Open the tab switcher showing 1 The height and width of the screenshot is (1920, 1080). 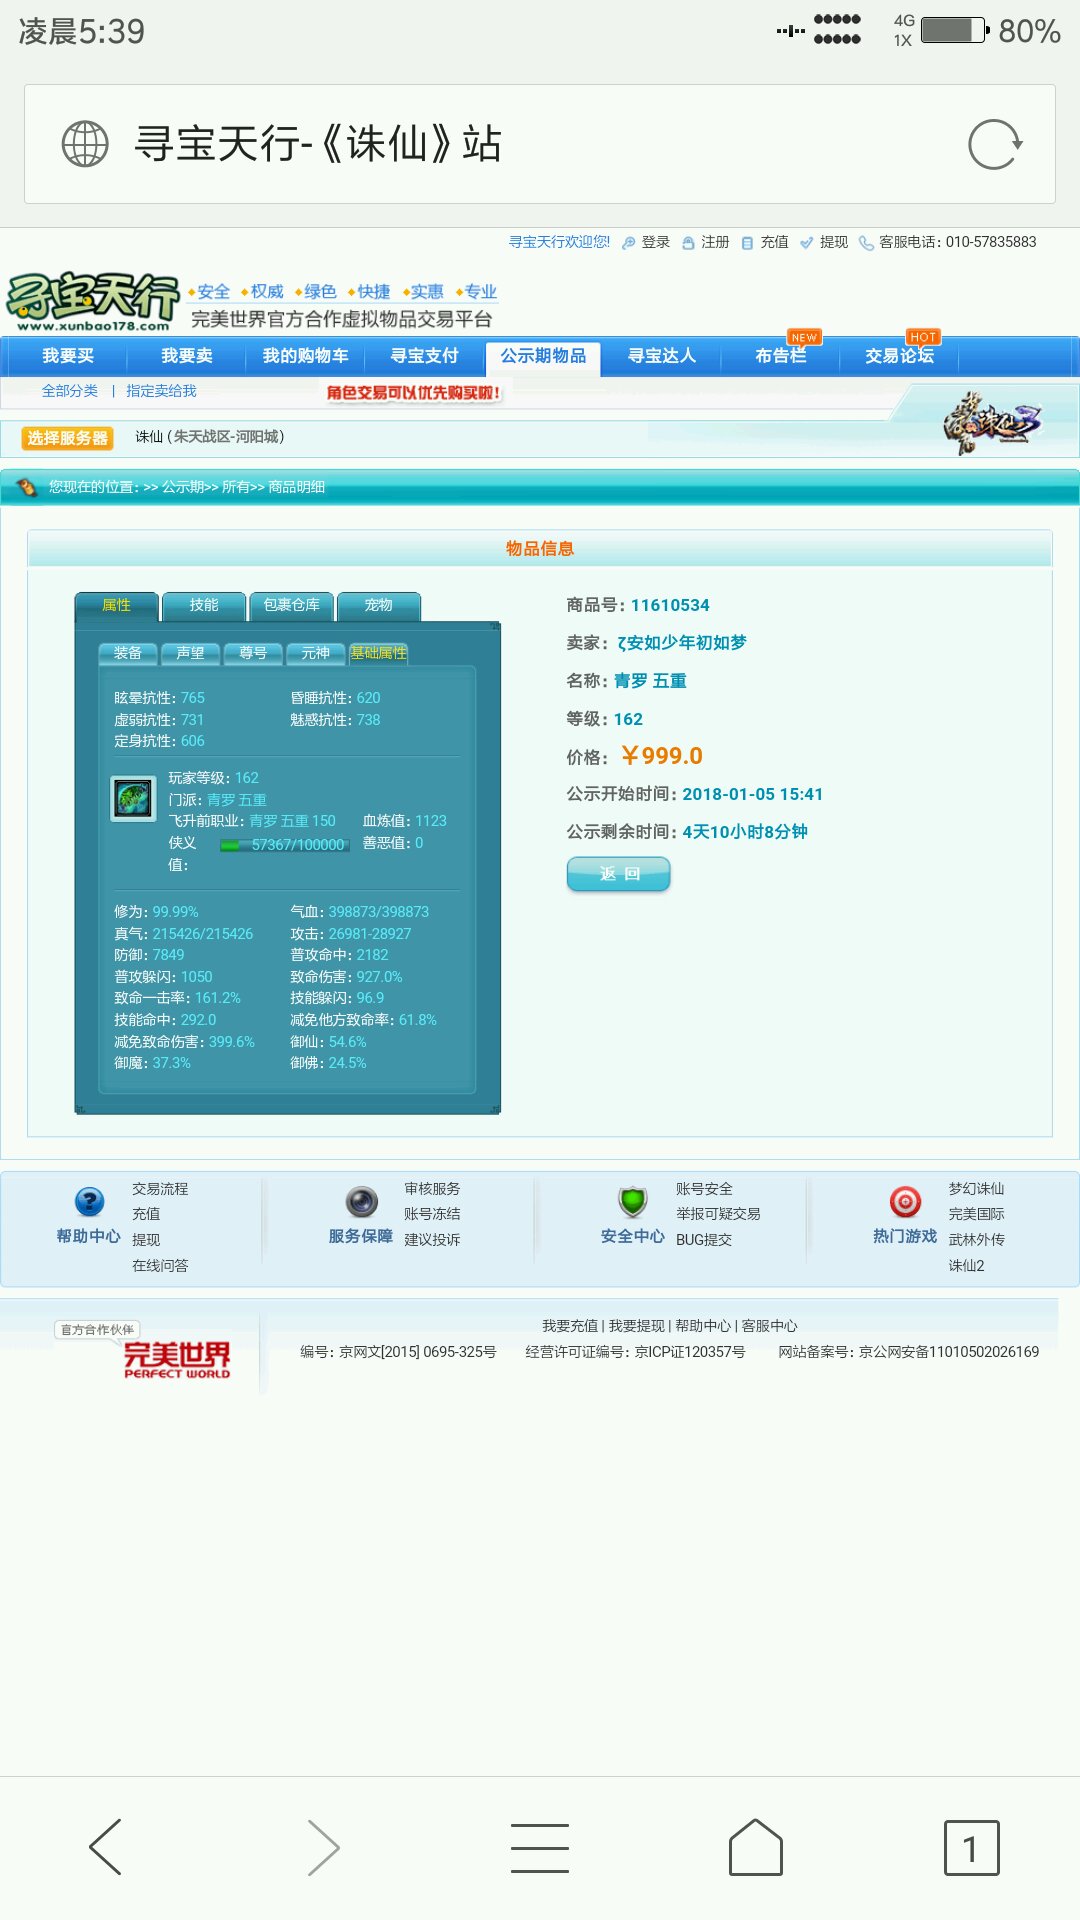[x=971, y=1847]
